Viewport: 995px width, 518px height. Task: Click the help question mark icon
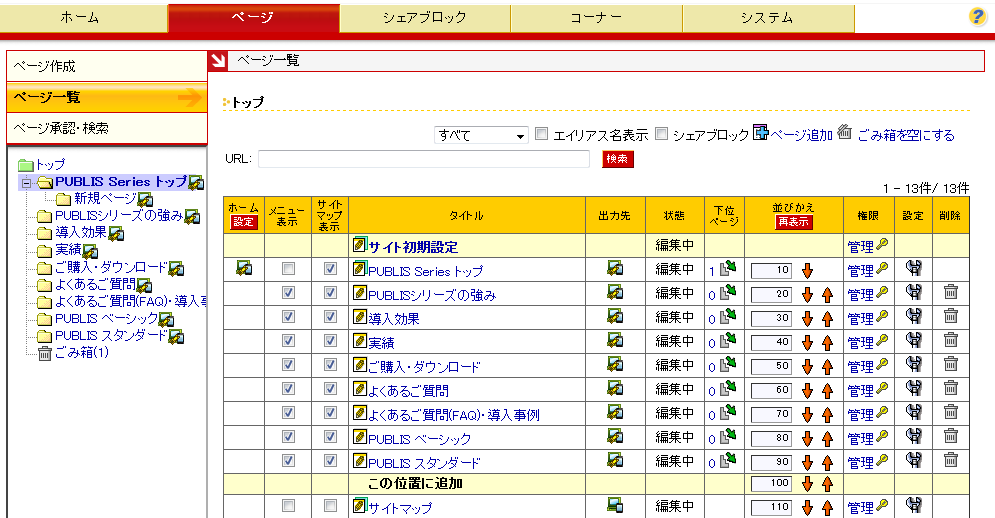pyautogui.click(x=978, y=17)
